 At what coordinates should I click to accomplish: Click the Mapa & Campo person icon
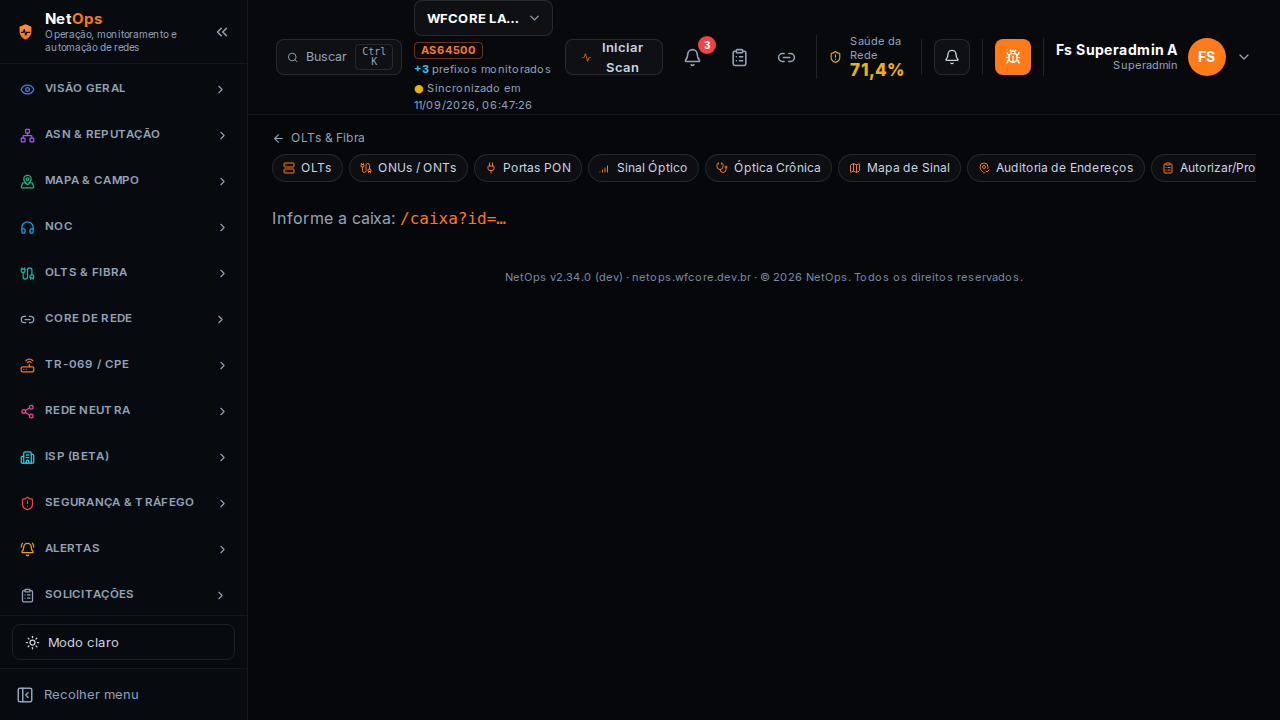click(x=28, y=181)
